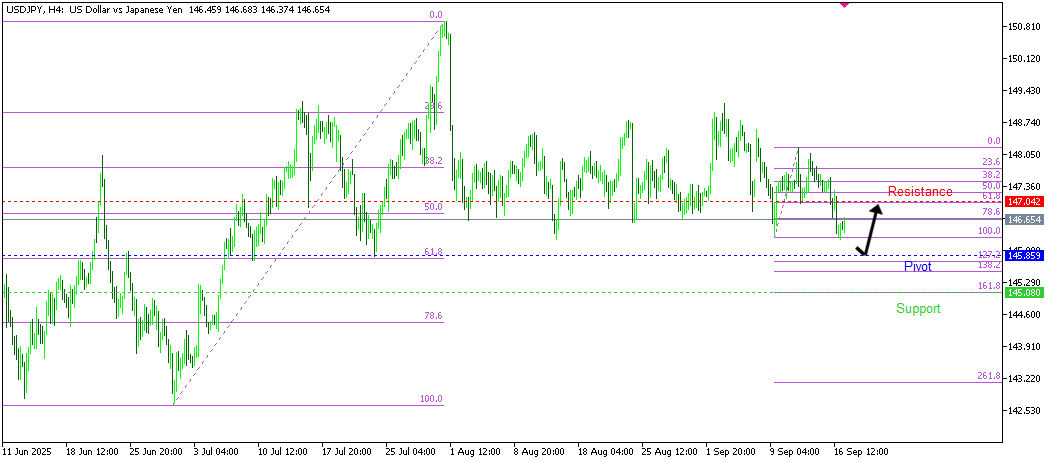Click the 11 Jun 2025 date label
Screen dimensions: 1055x463
click(x=26, y=451)
